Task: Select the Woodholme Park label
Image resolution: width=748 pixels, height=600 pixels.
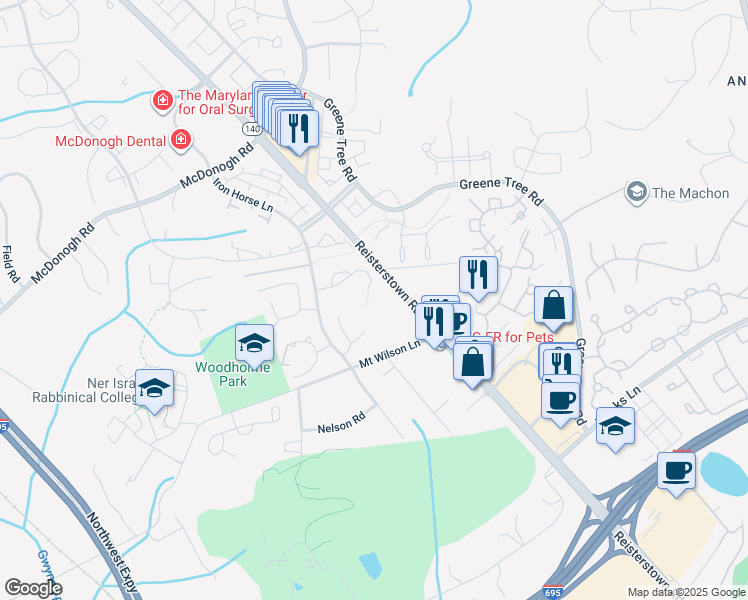Action: (233, 374)
